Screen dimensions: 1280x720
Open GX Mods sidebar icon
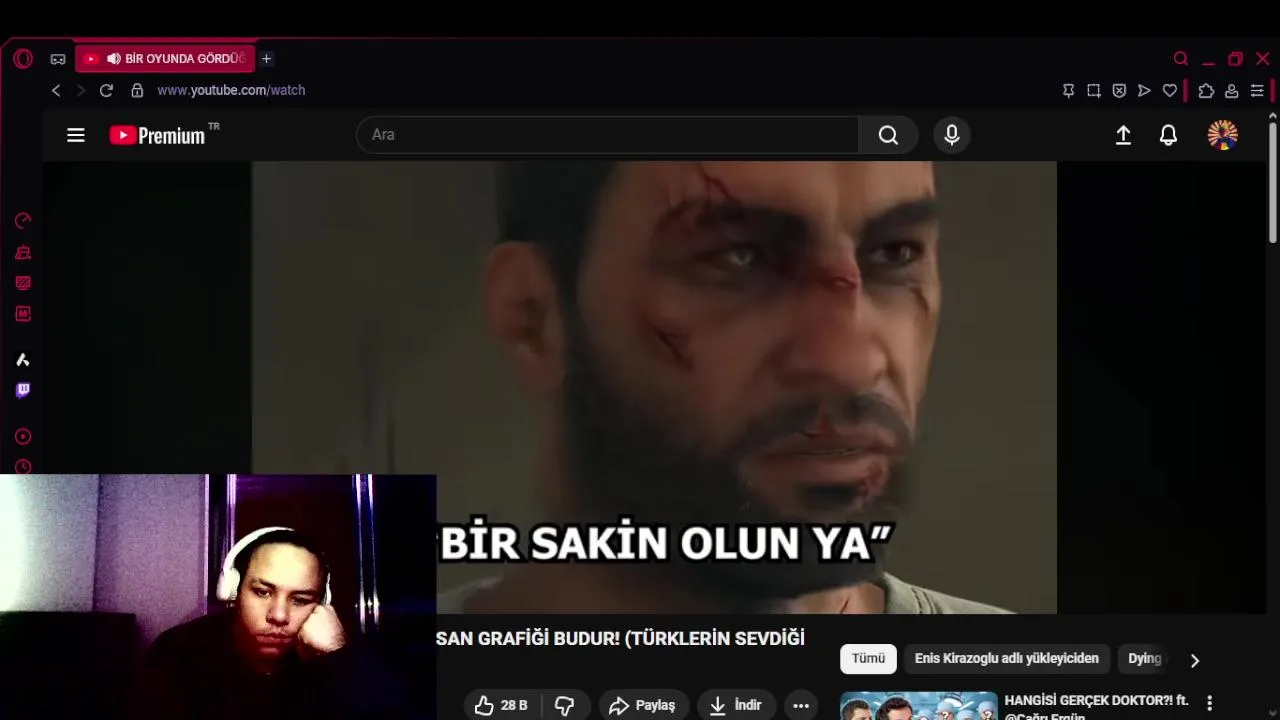coord(23,314)
